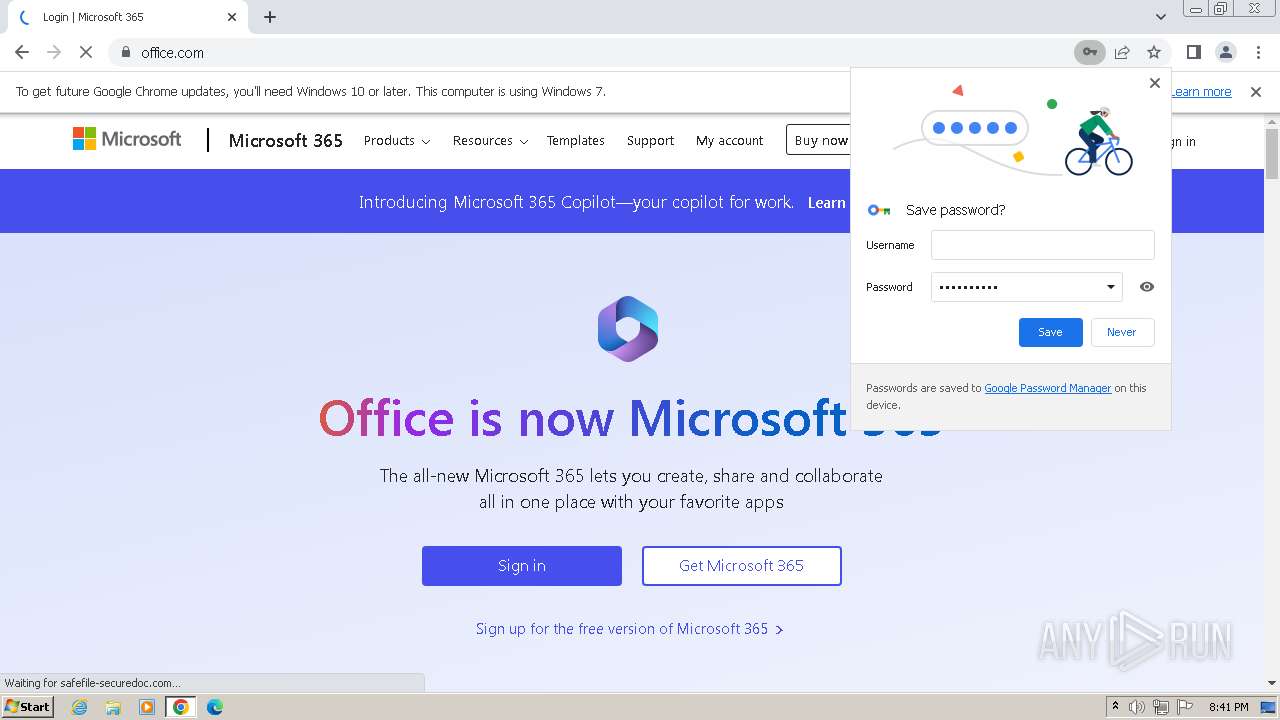The image size is (1280, 720).
Task: Open the Microsoft 365 home link
Action: point(285,141)
